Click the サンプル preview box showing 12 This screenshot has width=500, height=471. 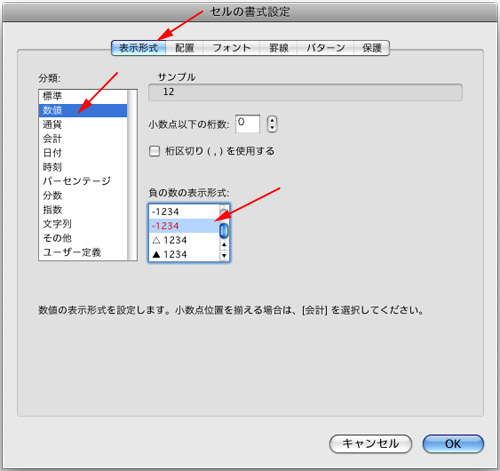305,92
